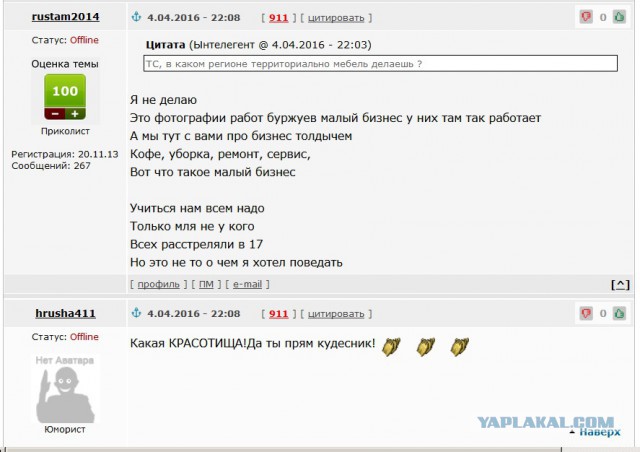
Task: Lower topic rating with the minus button
Action: [x=55, y=114]
